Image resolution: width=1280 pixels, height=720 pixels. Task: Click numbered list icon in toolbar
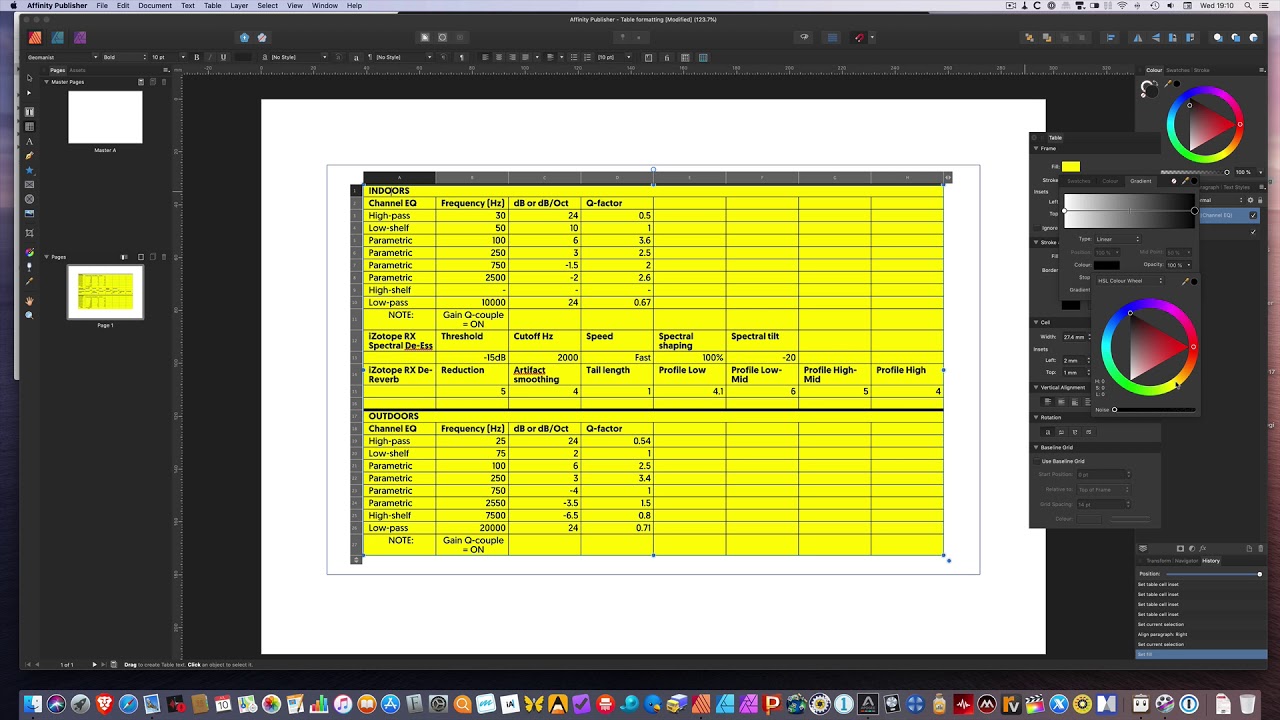tap(586, 57)
